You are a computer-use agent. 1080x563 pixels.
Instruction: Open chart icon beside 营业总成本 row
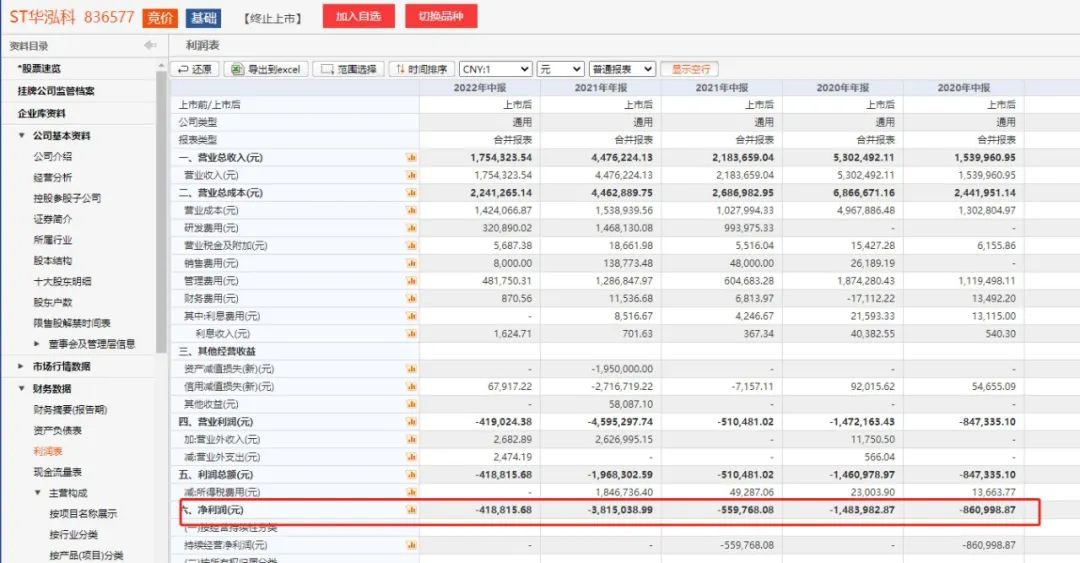coord(411,193)
